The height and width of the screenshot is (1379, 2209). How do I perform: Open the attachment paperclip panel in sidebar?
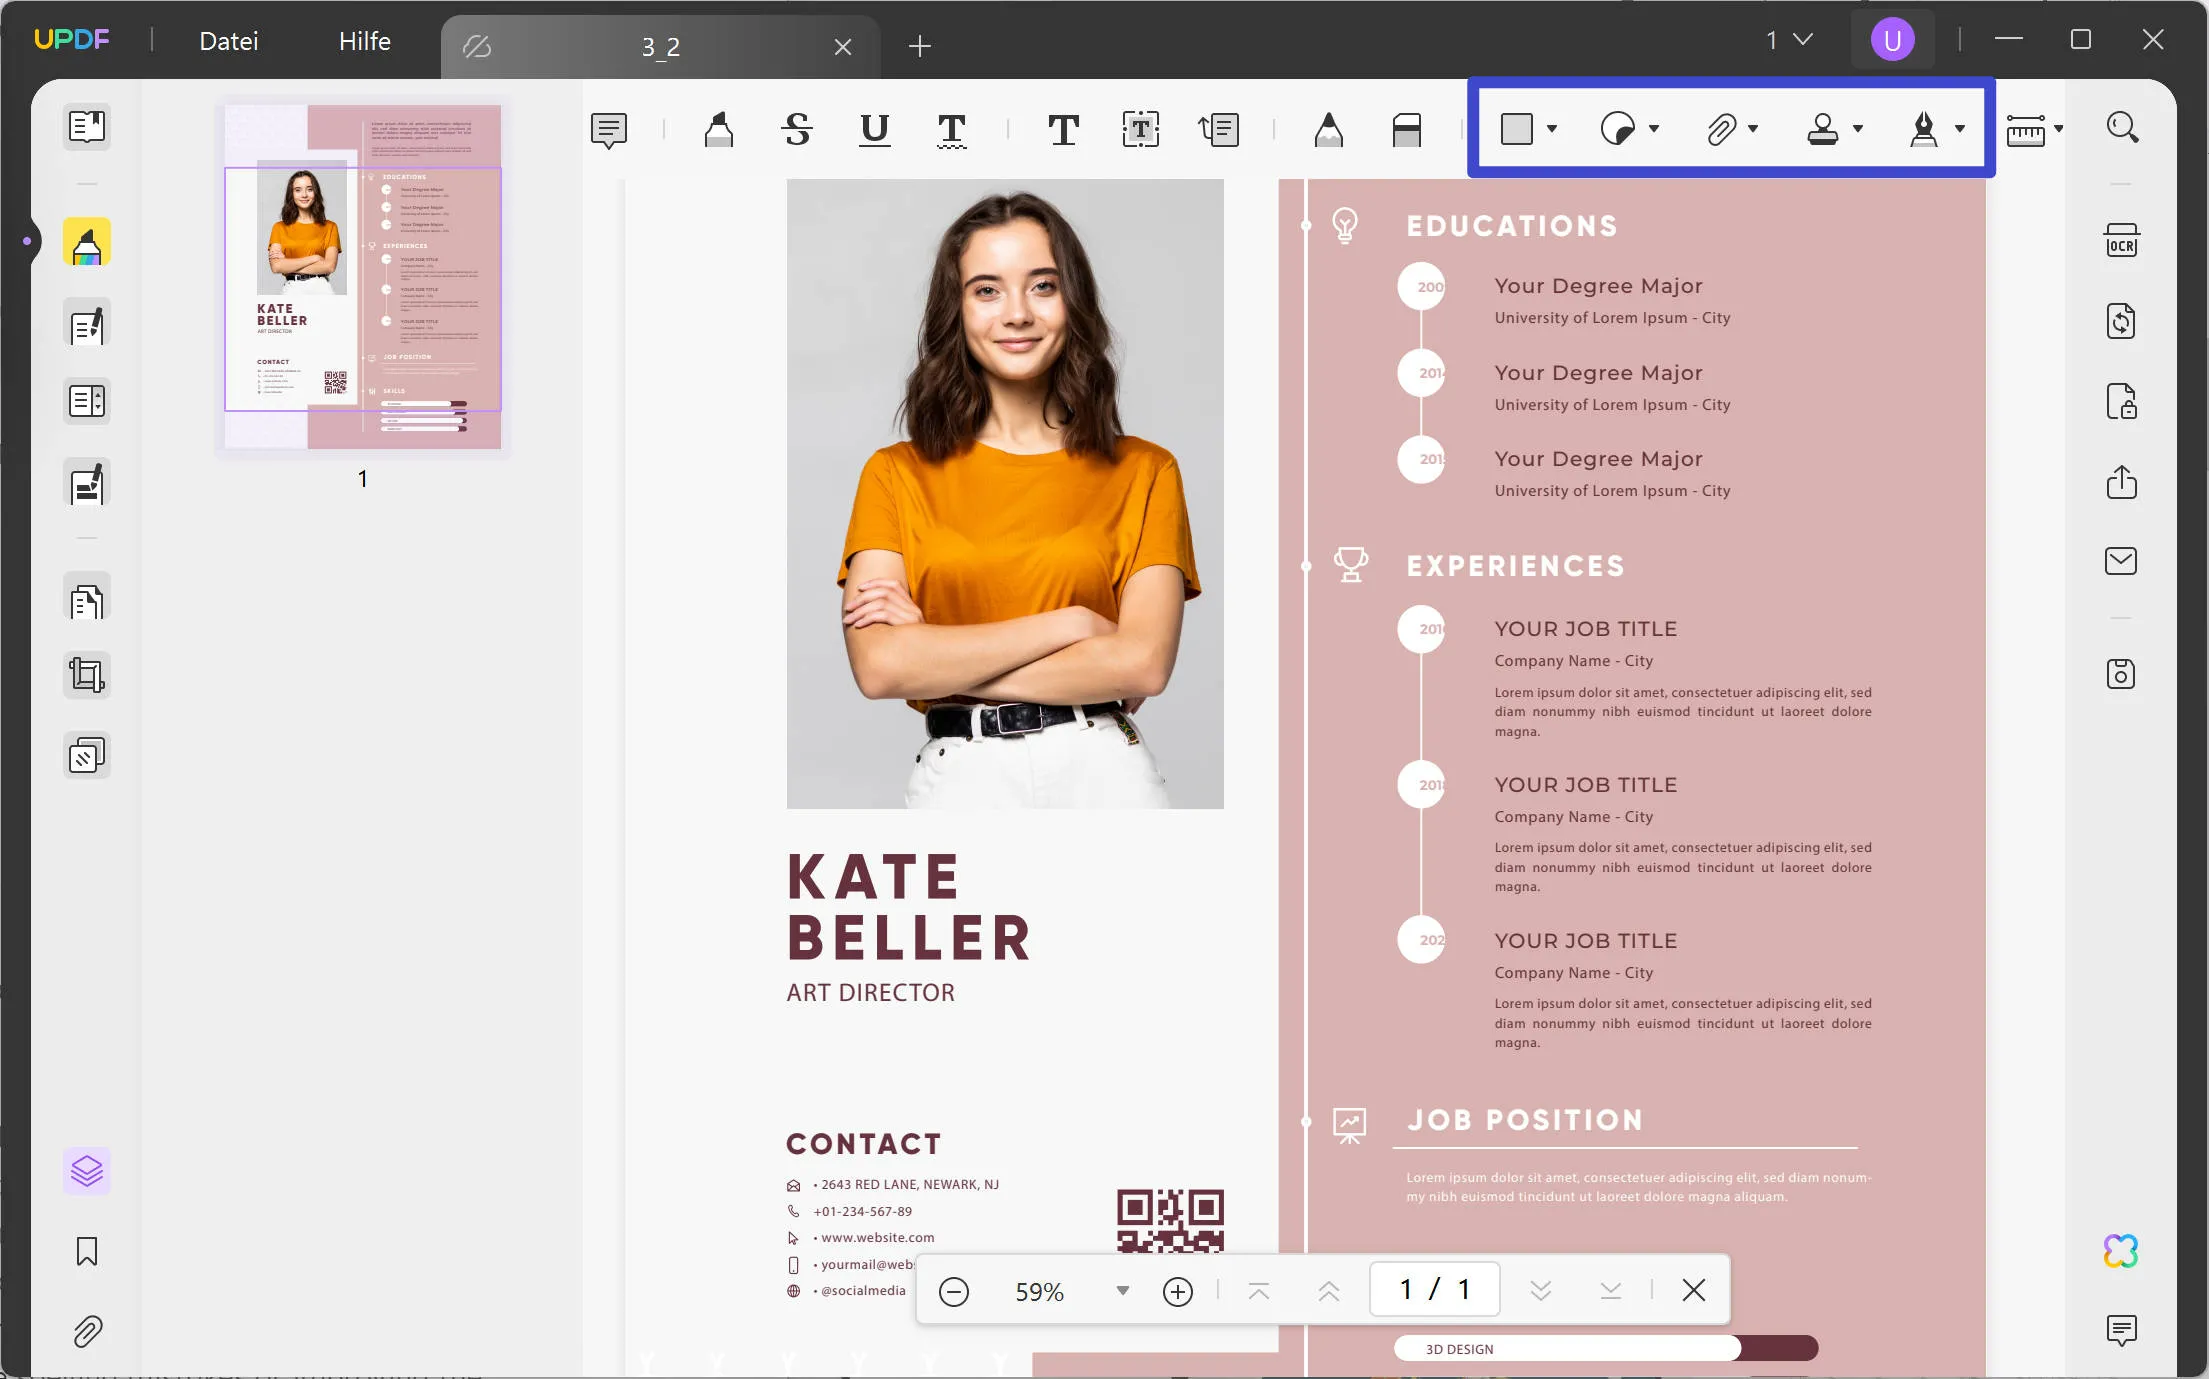[87, 1331]
